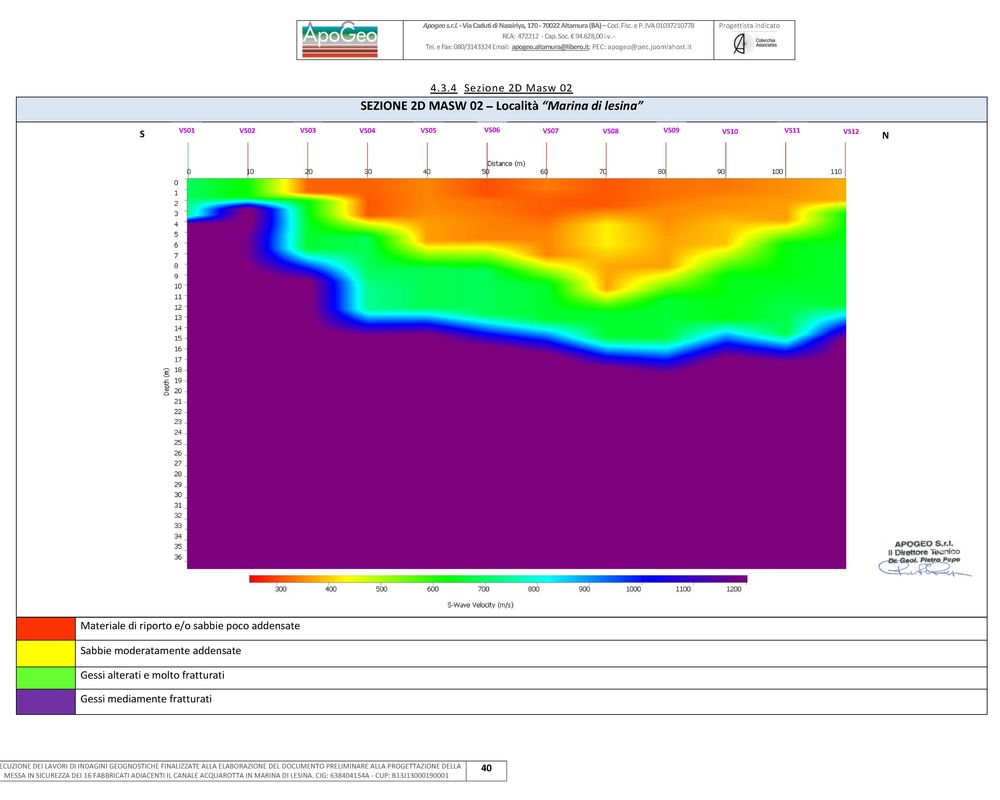This screenshot has width=1000, height=800.
Task: Select the yellow legend color swatch
Action: (46, 651)
